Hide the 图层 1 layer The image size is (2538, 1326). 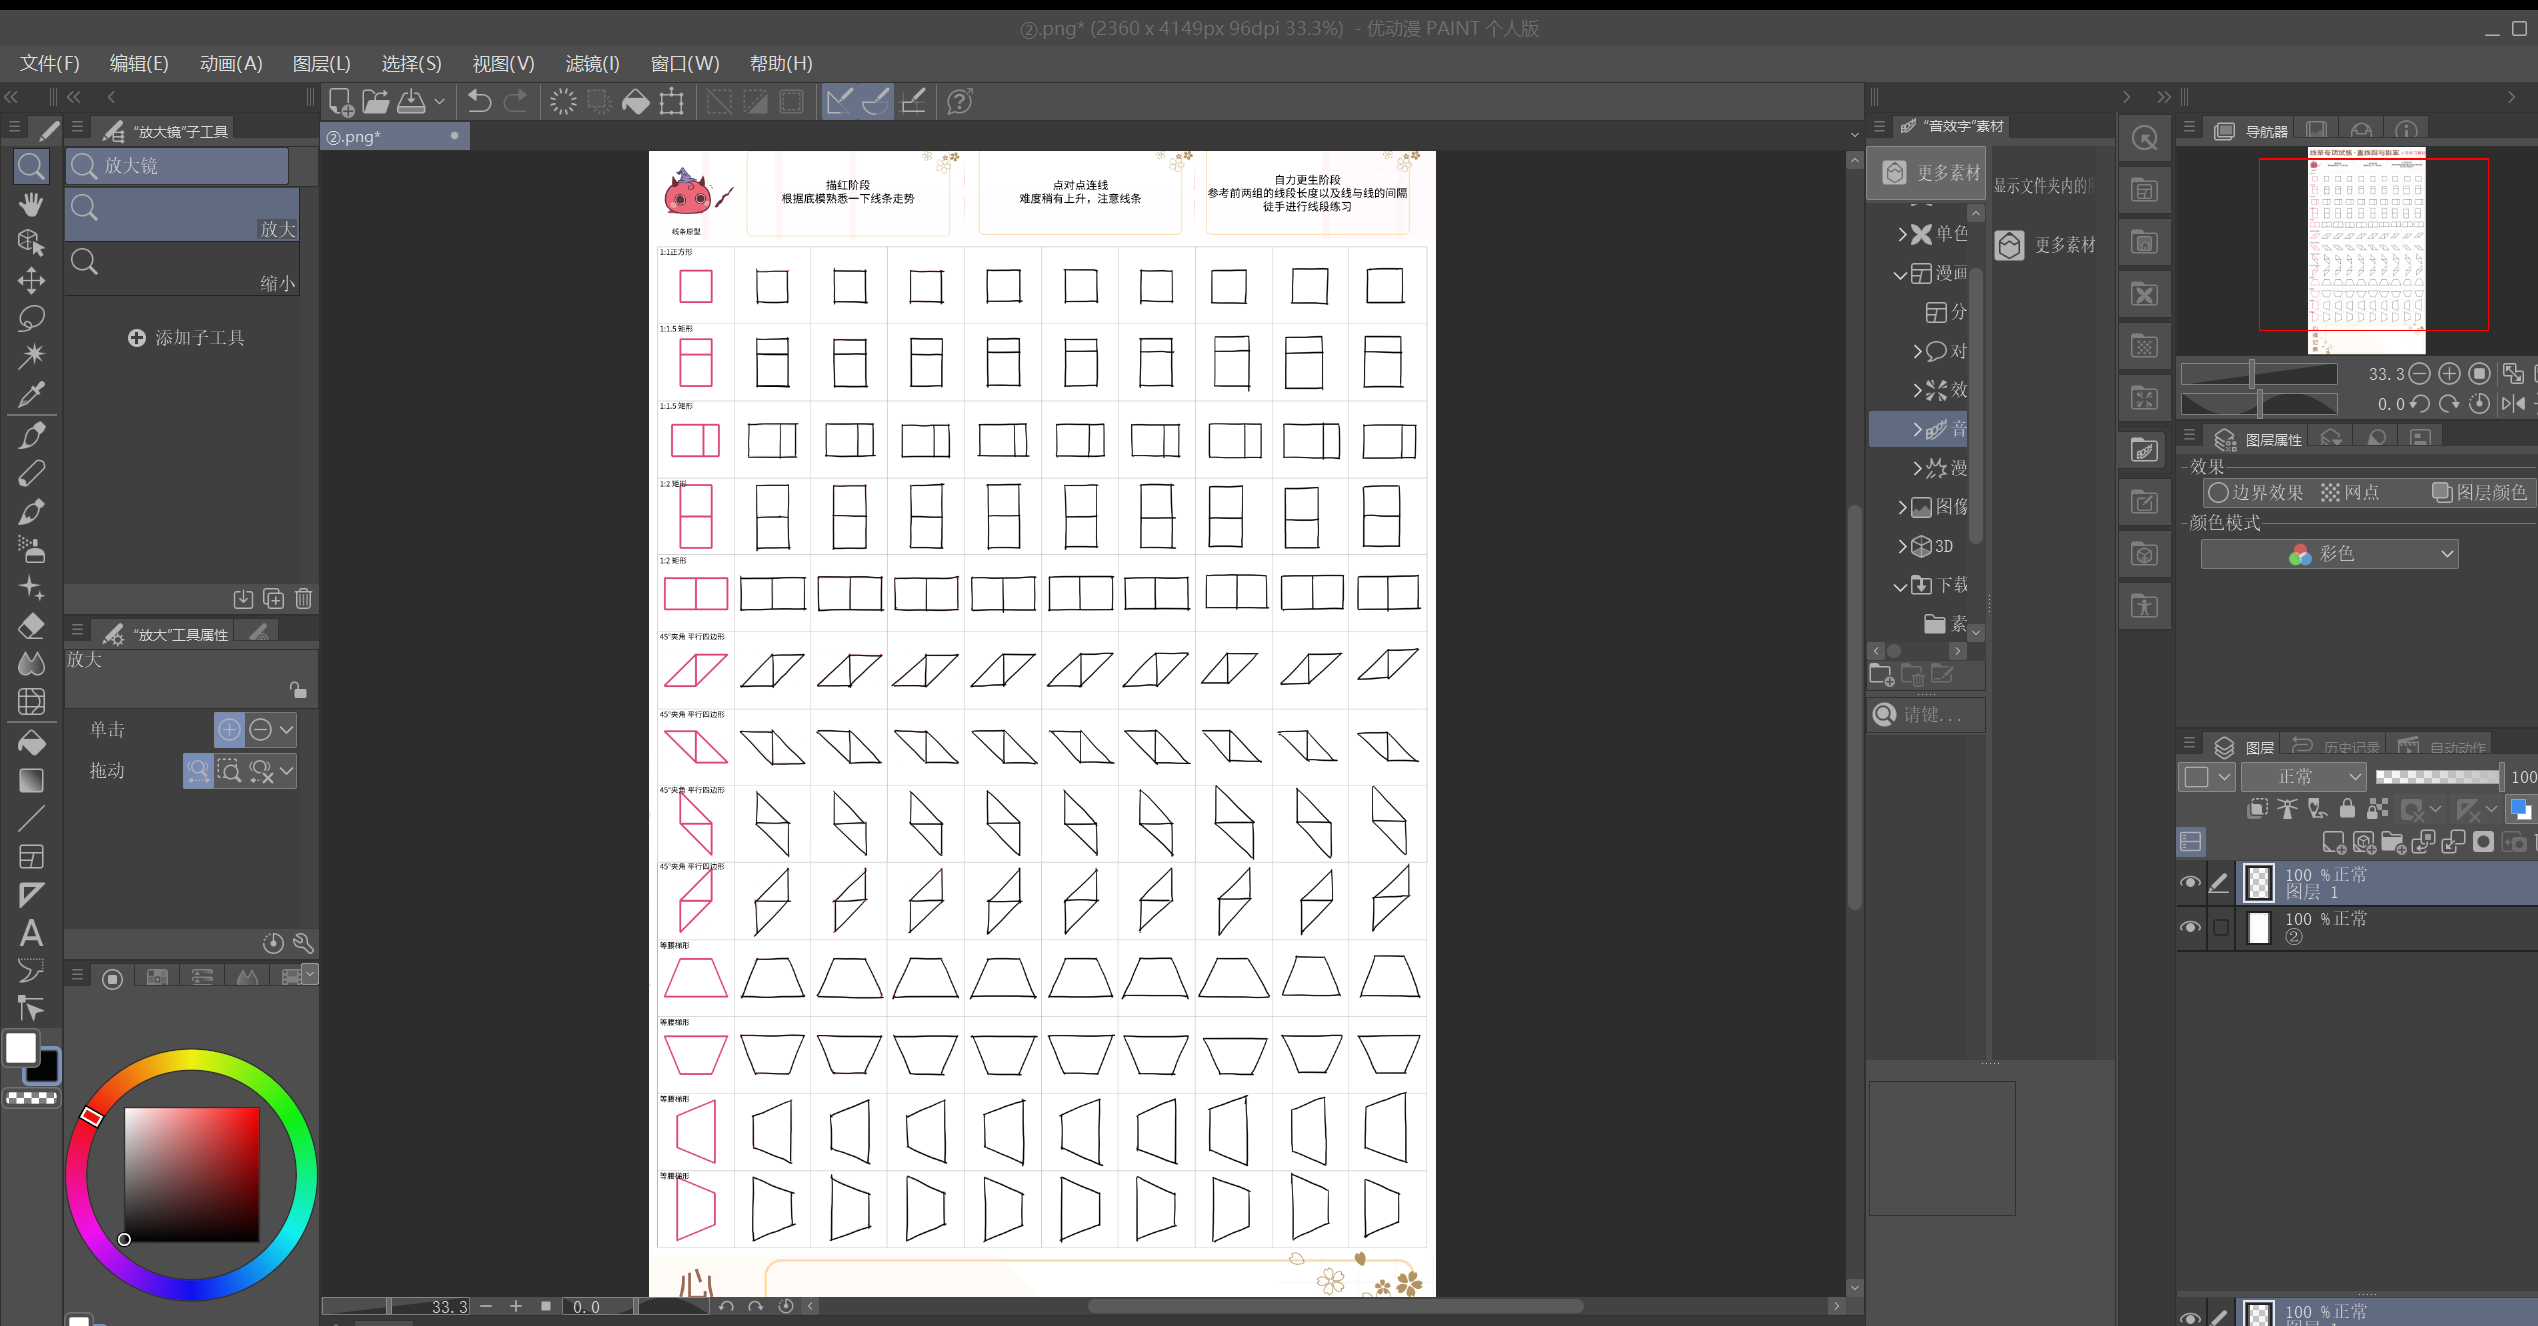click(2189, 882)
